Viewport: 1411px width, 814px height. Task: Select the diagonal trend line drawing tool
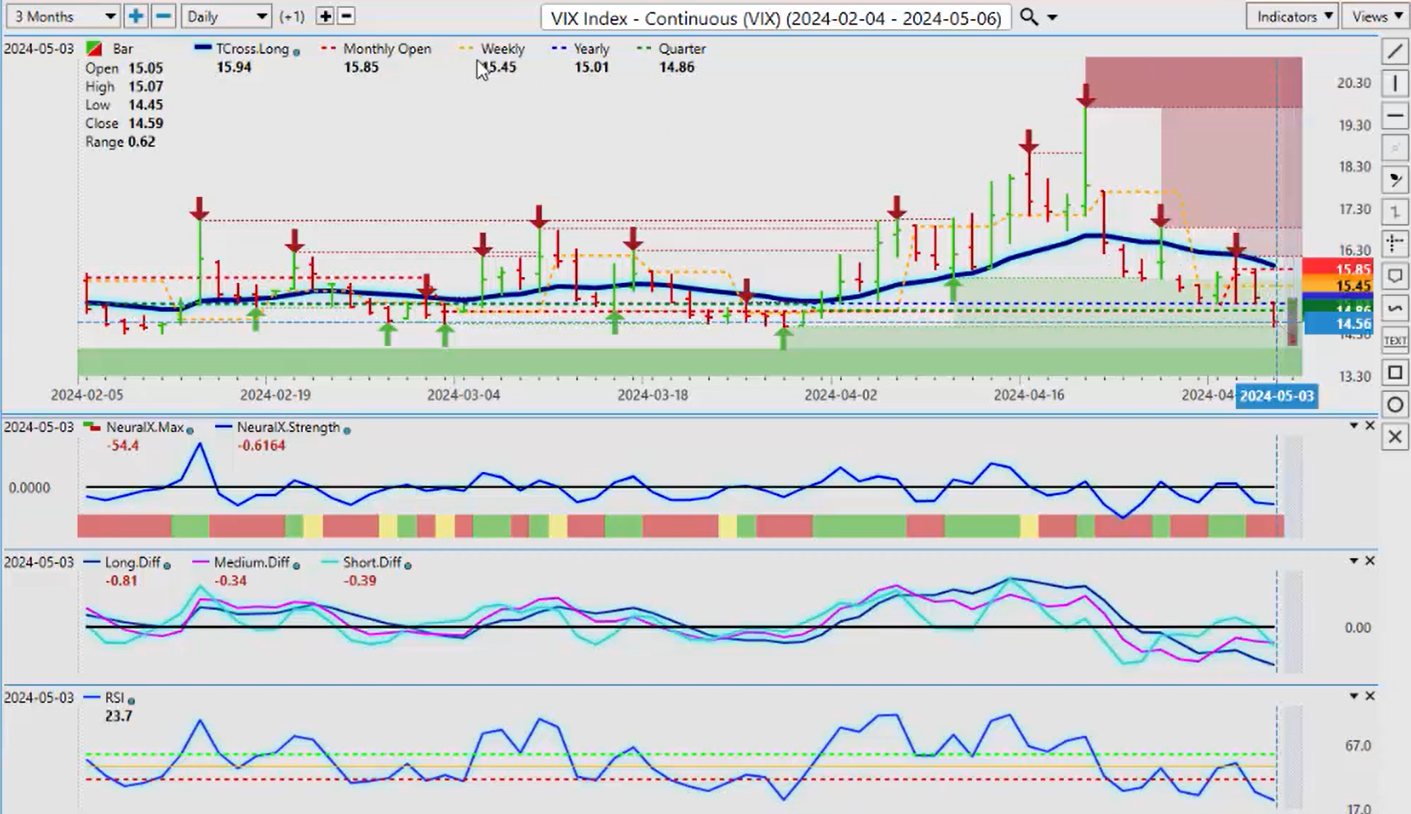(x=1395, y=52)
